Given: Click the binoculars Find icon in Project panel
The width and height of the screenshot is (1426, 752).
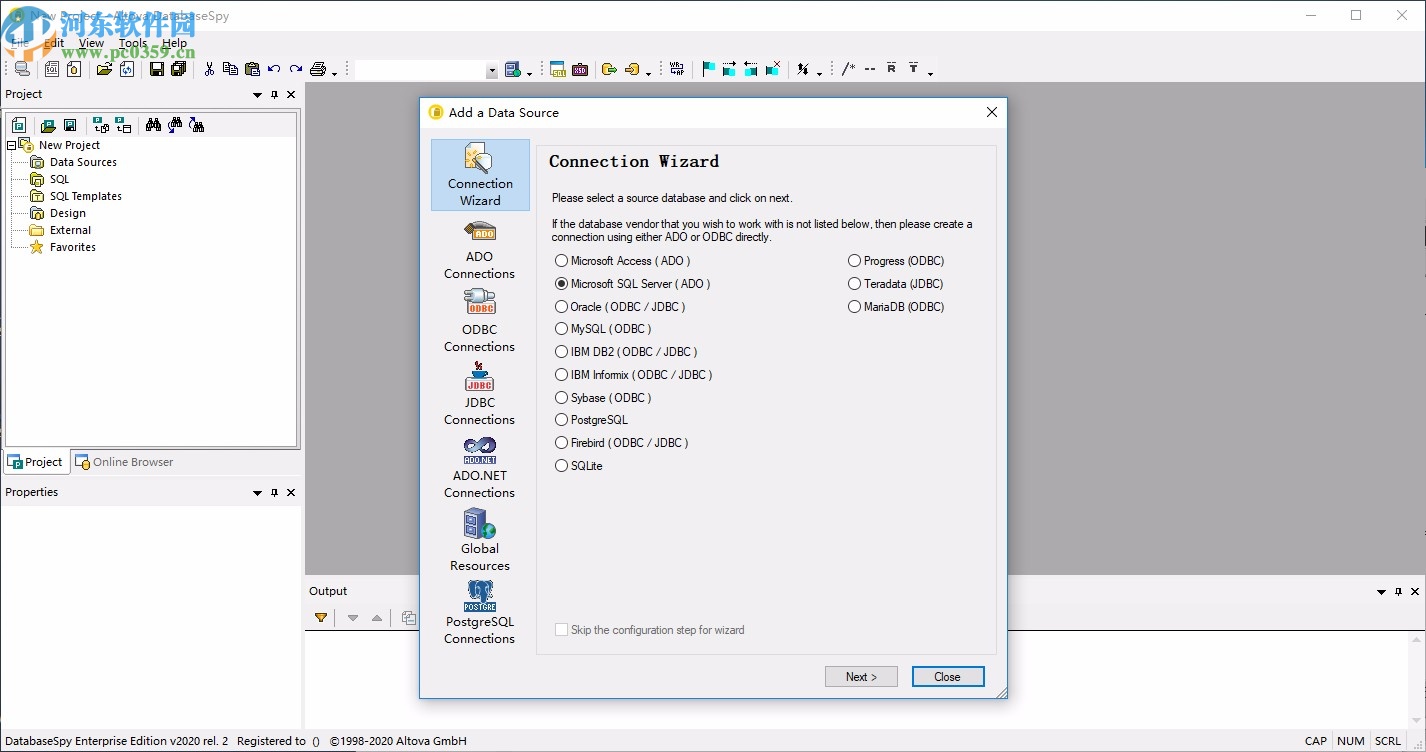Looking at the screenshot, I should 153,125.
